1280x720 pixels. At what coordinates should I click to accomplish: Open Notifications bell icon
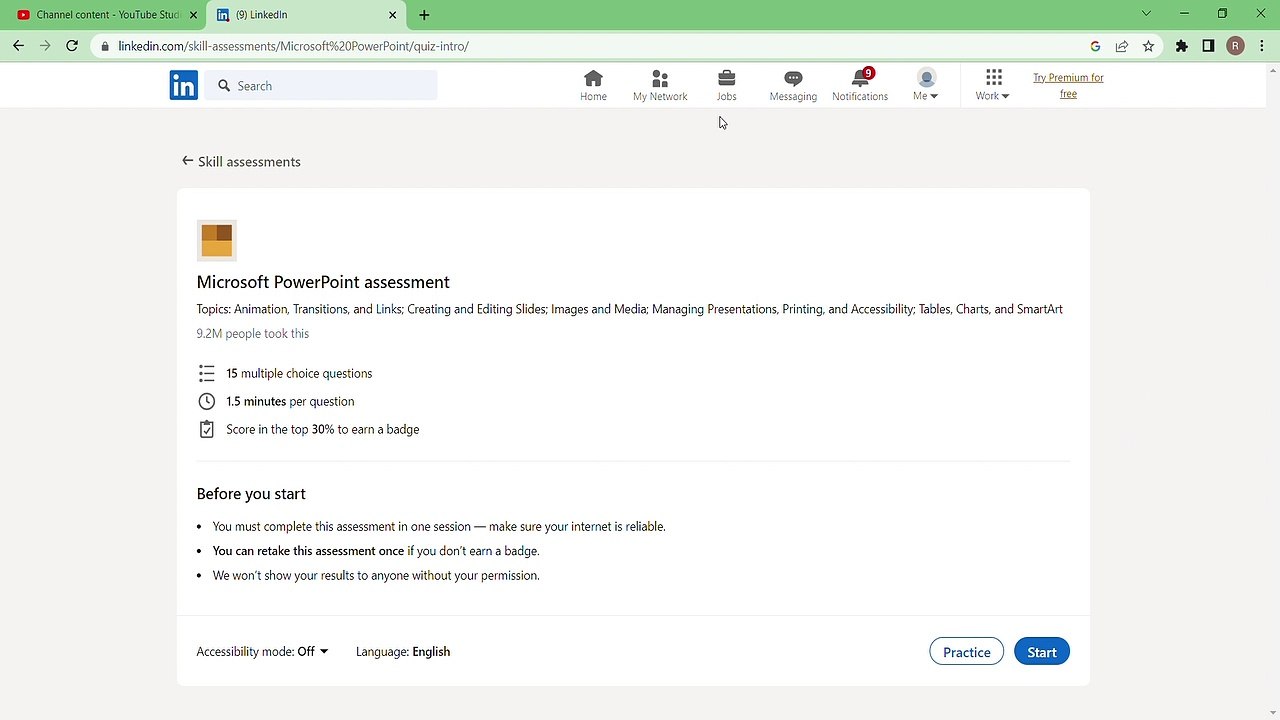[860, 86]
